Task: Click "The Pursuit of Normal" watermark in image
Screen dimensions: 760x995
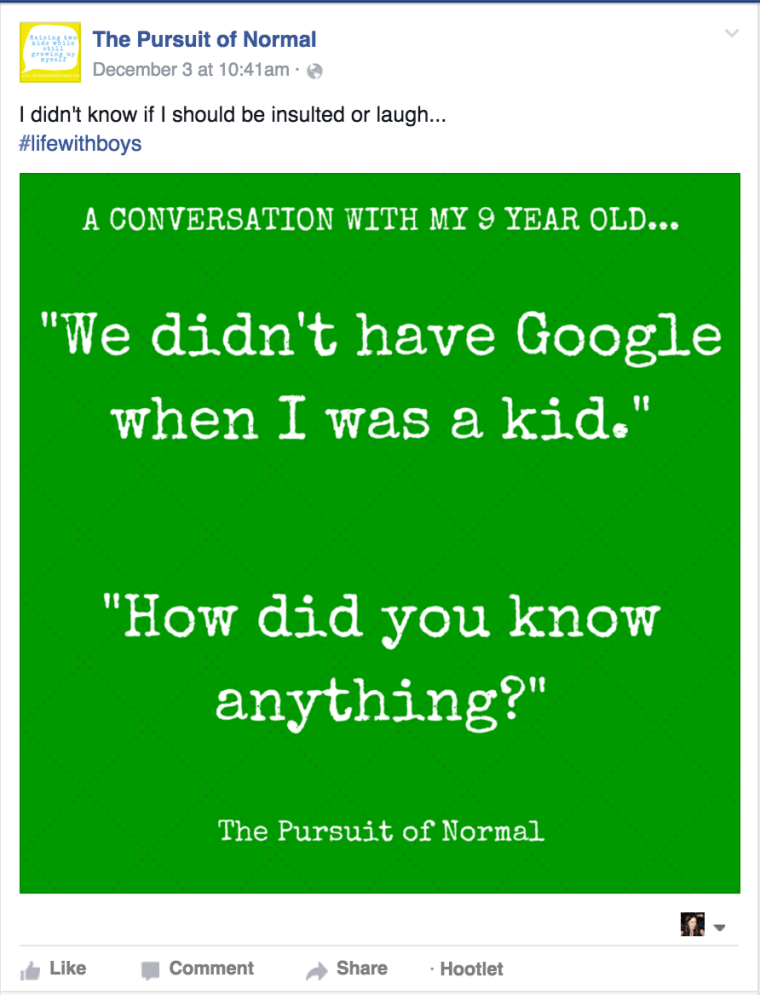Action: coord(381,831)
